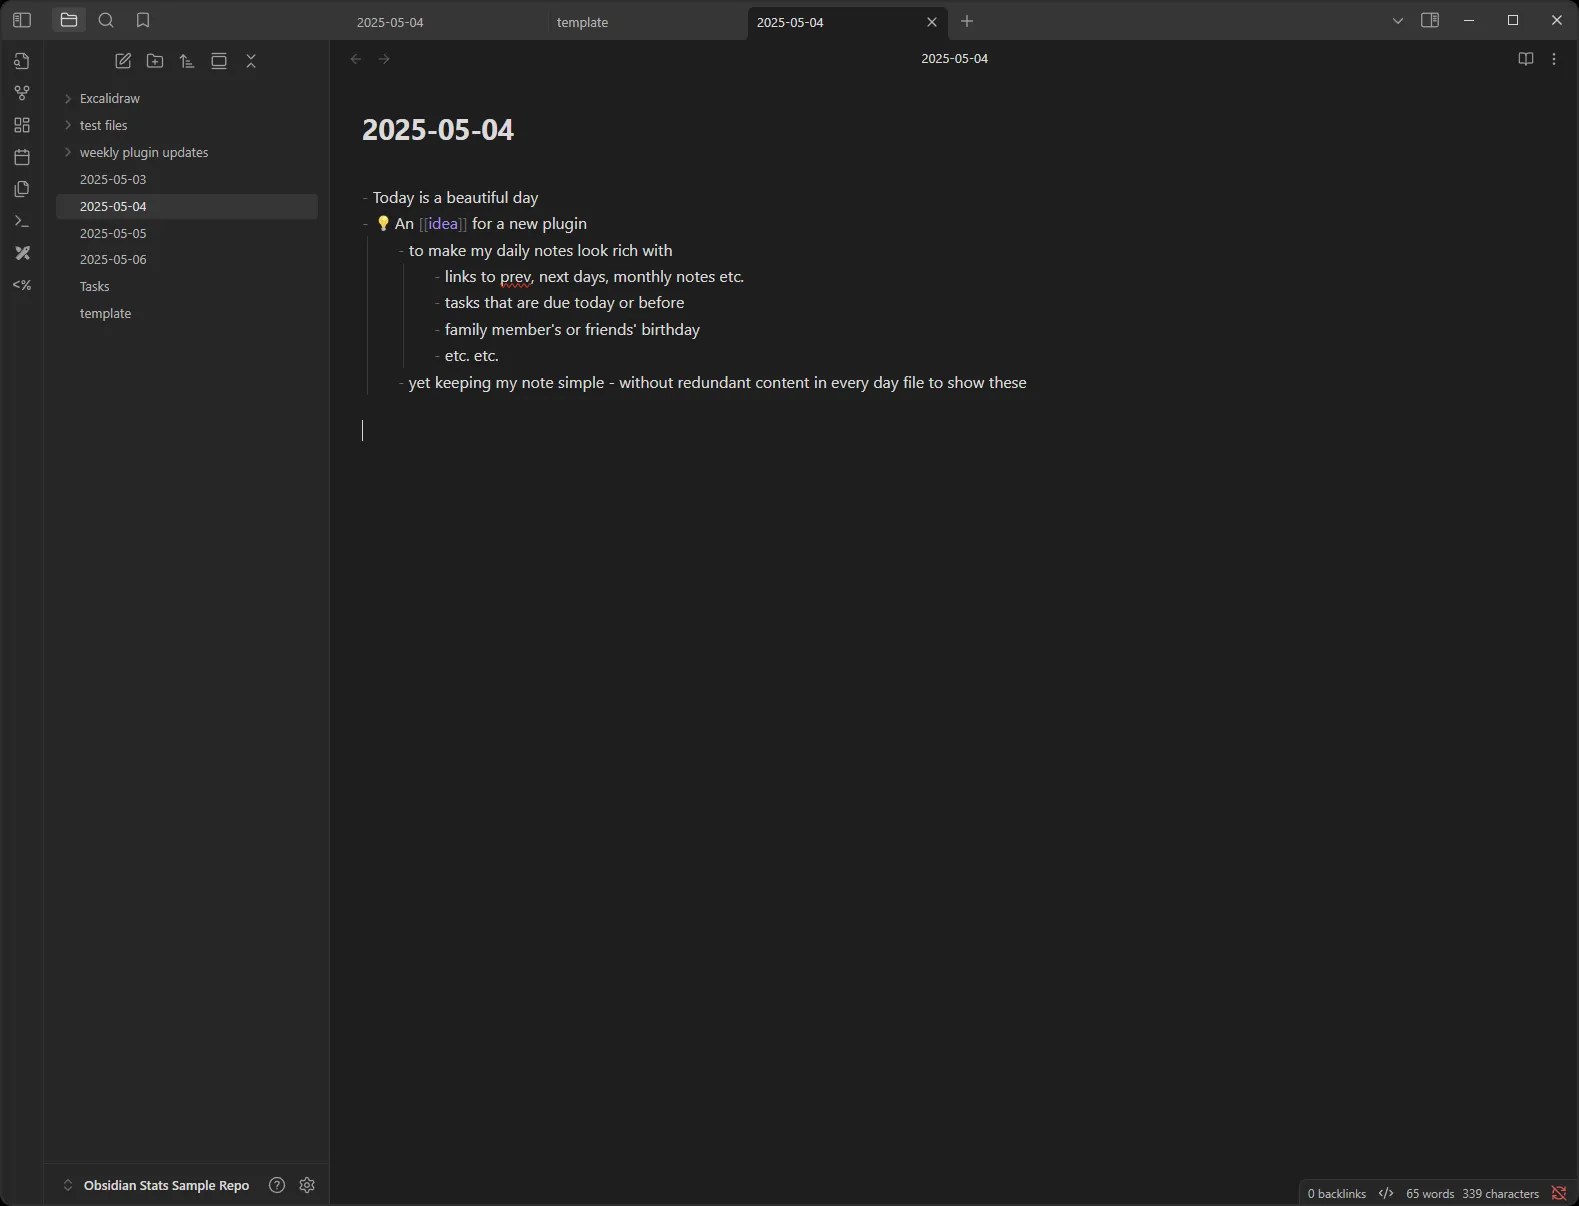Minimize the Obsidian window

point(1469,20)
